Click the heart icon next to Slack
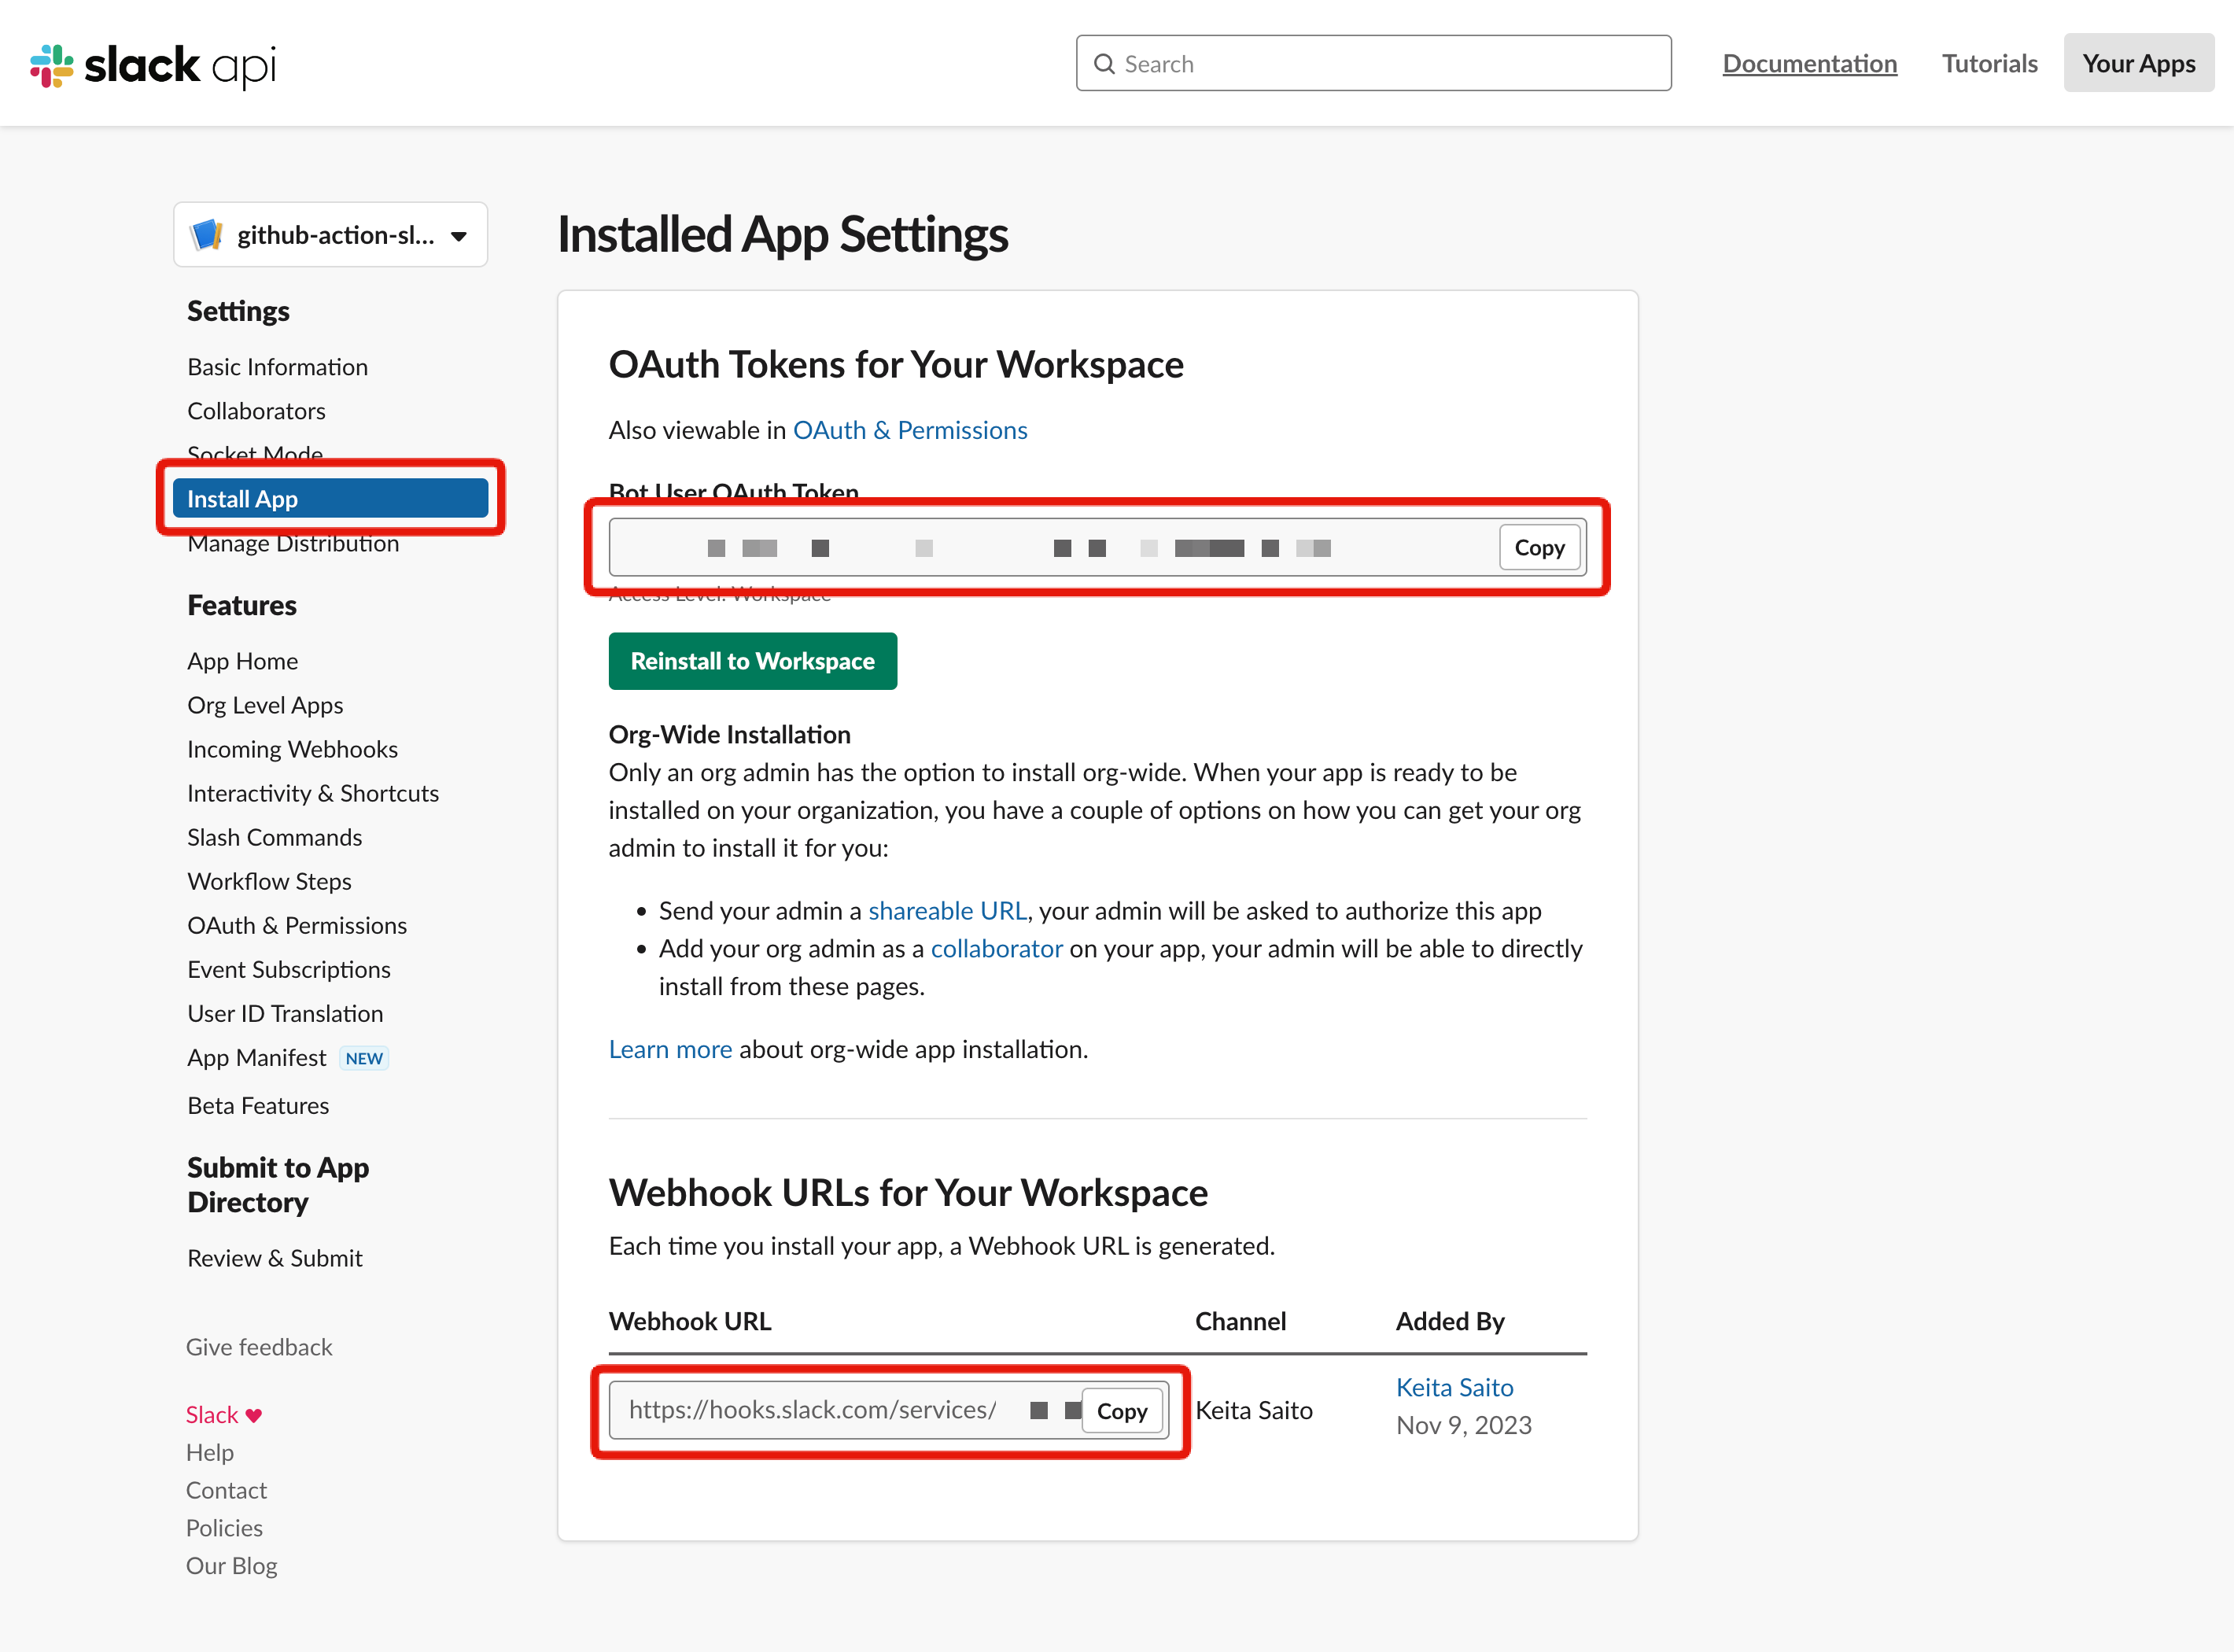Image resolution: width=2234 pixels, height=1652 pixels. tap(254, 1414)
